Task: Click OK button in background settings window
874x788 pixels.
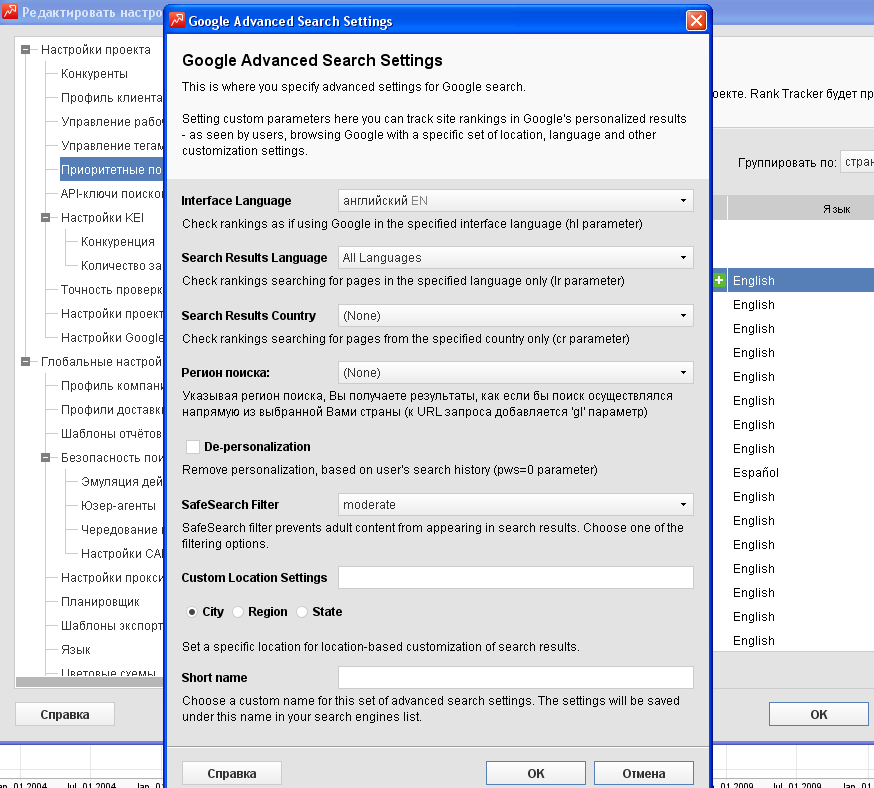Action: pos(818,714)
